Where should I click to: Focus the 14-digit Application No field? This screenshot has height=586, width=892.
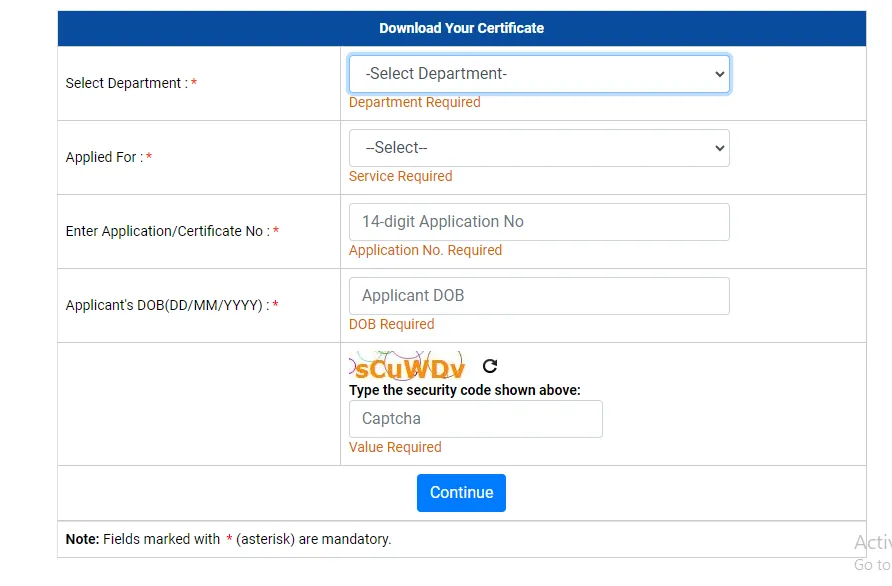[x=539, y=222]
